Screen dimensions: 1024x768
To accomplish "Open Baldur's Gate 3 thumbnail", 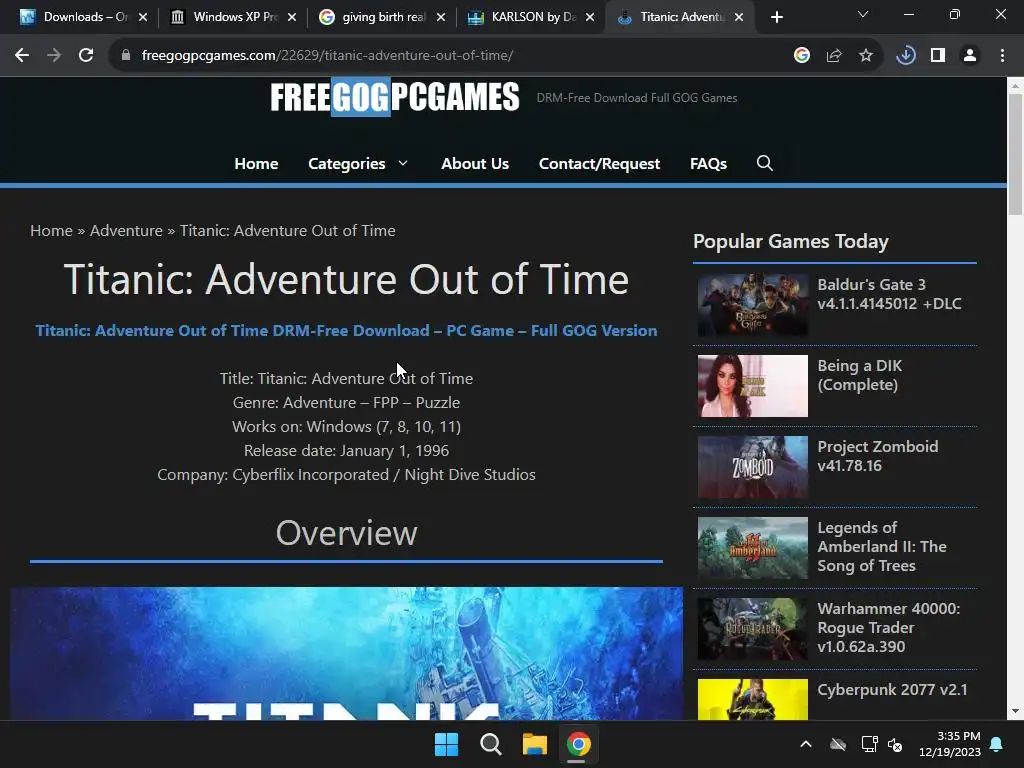I will pyautogui.click(x=752, y=305).
